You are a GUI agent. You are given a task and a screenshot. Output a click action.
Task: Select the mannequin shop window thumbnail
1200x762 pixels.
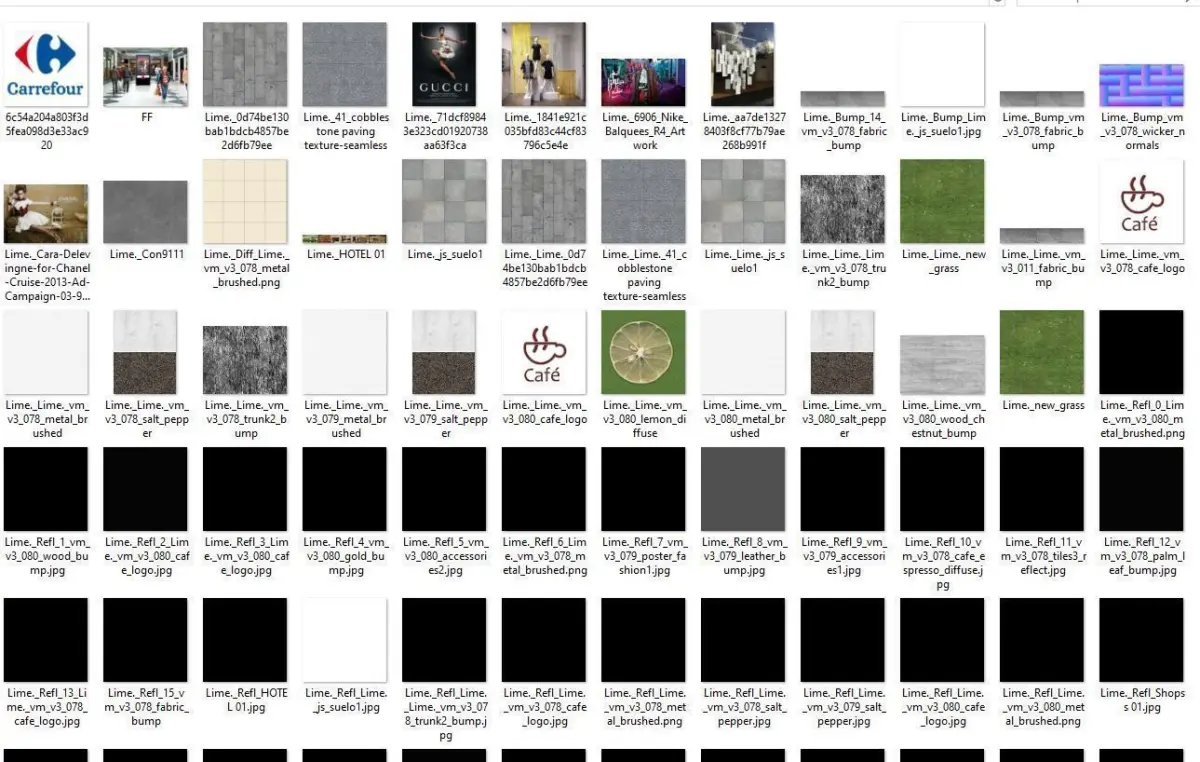pyautogui.click(x=544, y=65)
